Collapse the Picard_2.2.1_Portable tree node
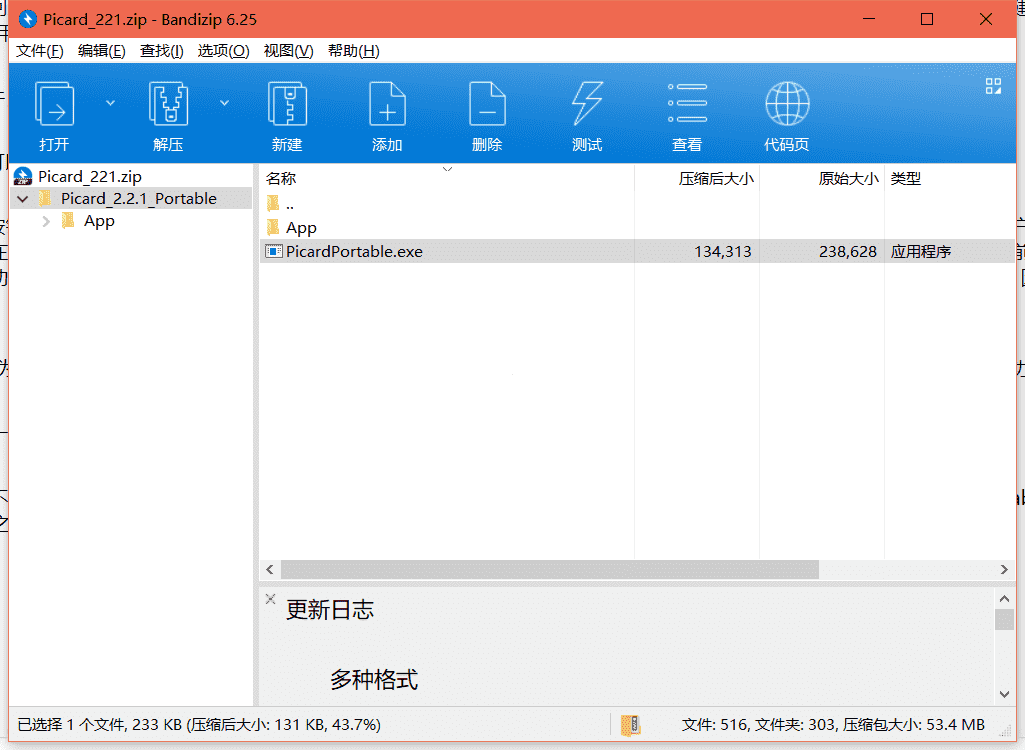 tap(23, 199)
